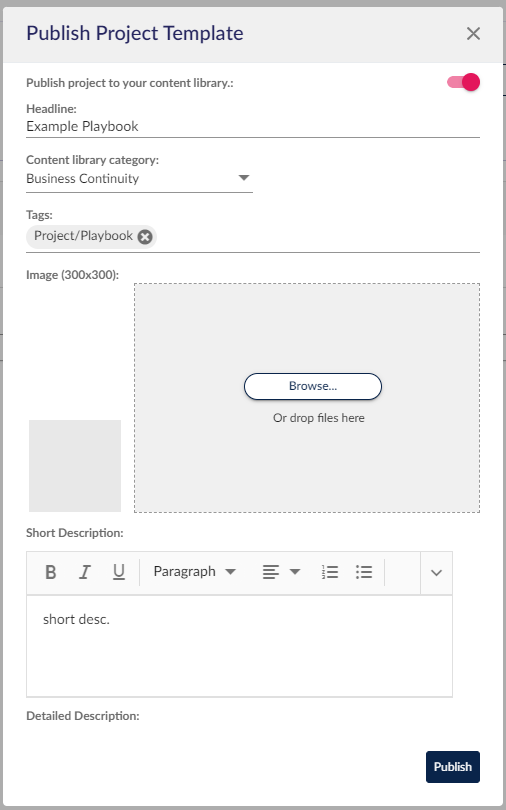Toggle italic text formatting
Screen dimensions: 506x810
point(85,572)
